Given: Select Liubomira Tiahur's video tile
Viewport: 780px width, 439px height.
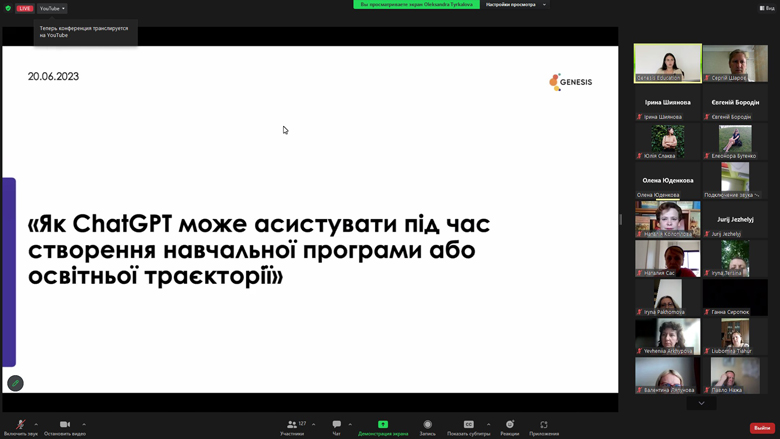Looking at the screenshot, I should pyautogui.click(x=735, y=337).
